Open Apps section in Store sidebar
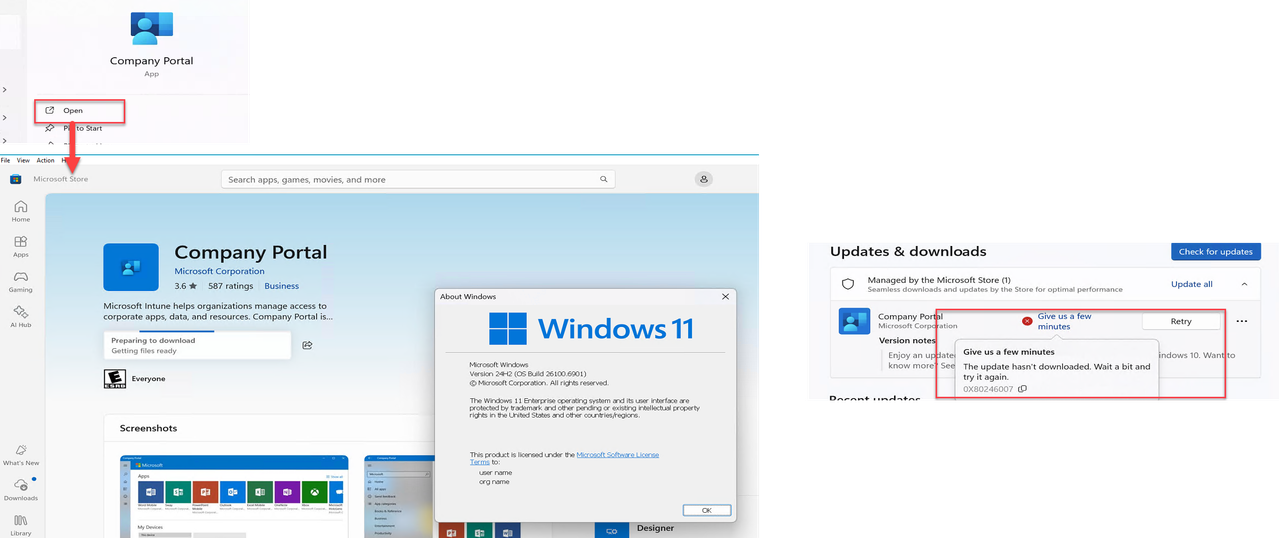The width and height of the screenshot is (1279, 538). (20, 247)
